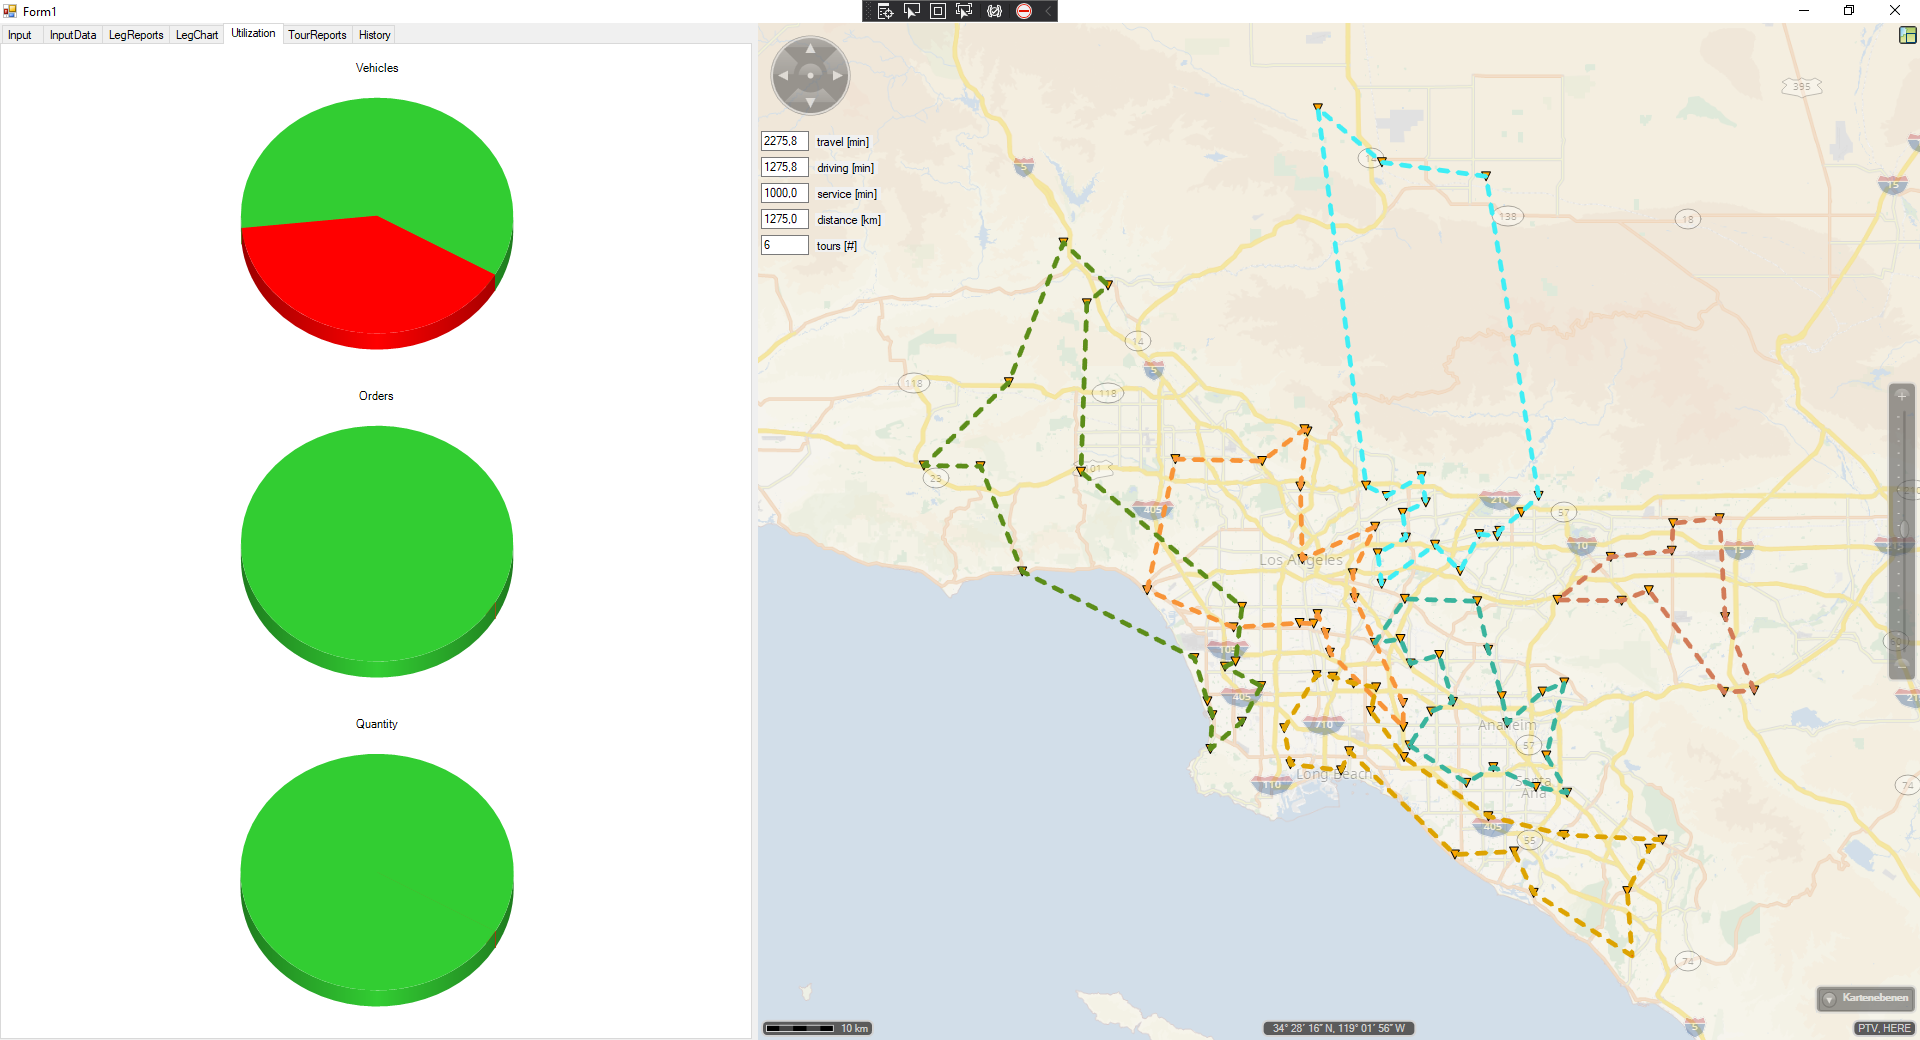Click the map zoom slider handle
The image size is (1920, 1040).
tap(1902, 529)
